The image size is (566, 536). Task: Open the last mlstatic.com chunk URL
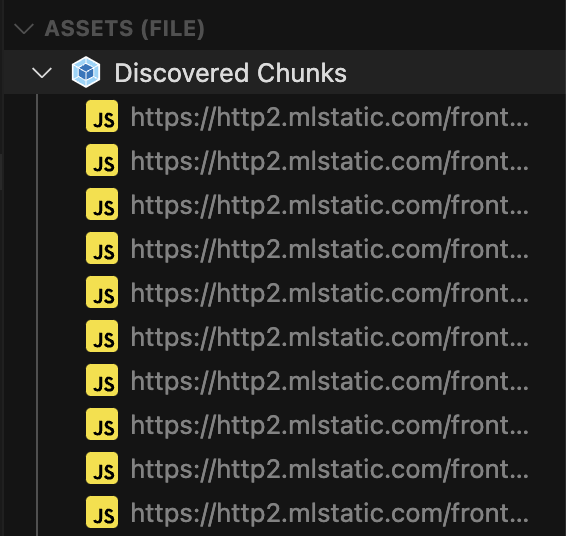click(330, 513)
